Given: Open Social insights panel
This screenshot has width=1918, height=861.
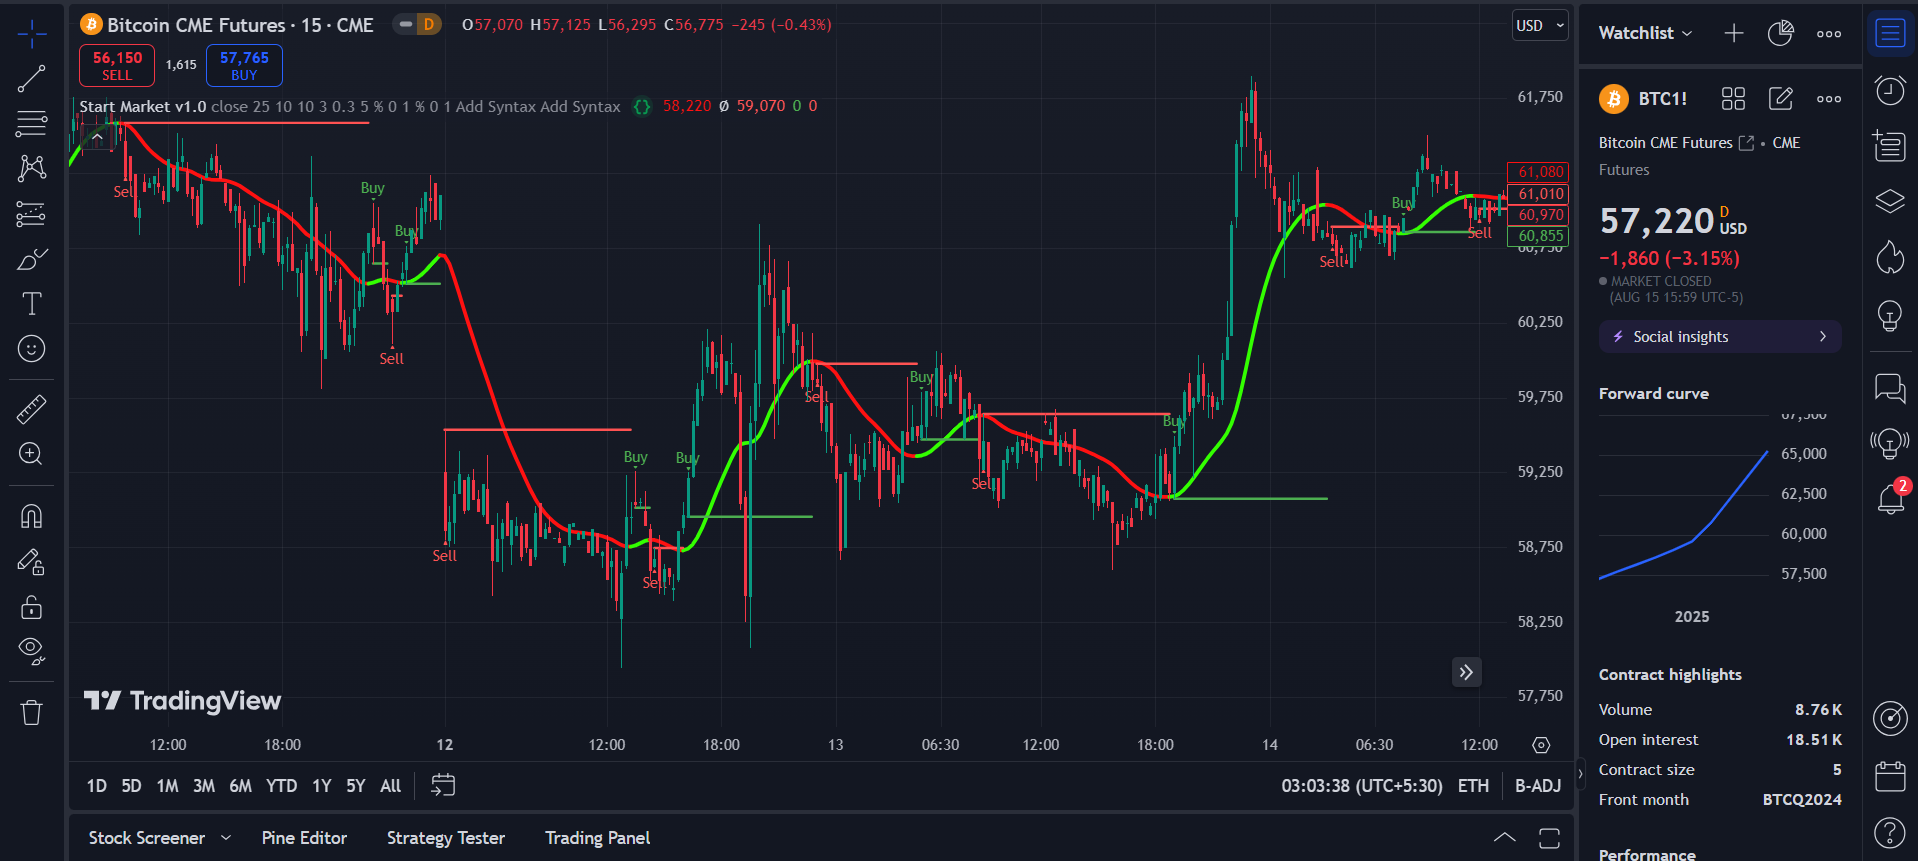Looking at the screenshot, I should click(x=1720, y=337).
